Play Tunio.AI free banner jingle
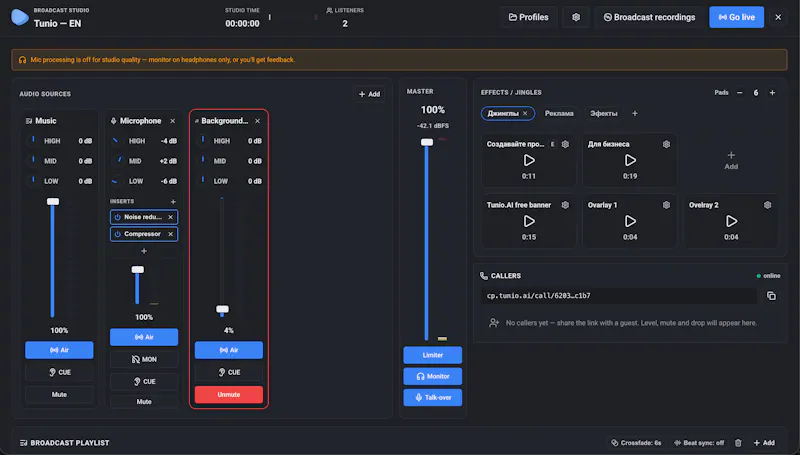 tap(529, 221)
